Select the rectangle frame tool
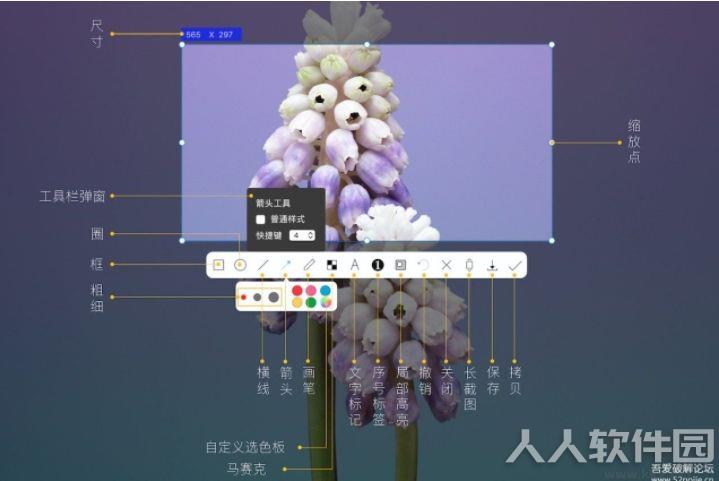Viewport: 719px width, 481px height. click(x=218, y=265)
